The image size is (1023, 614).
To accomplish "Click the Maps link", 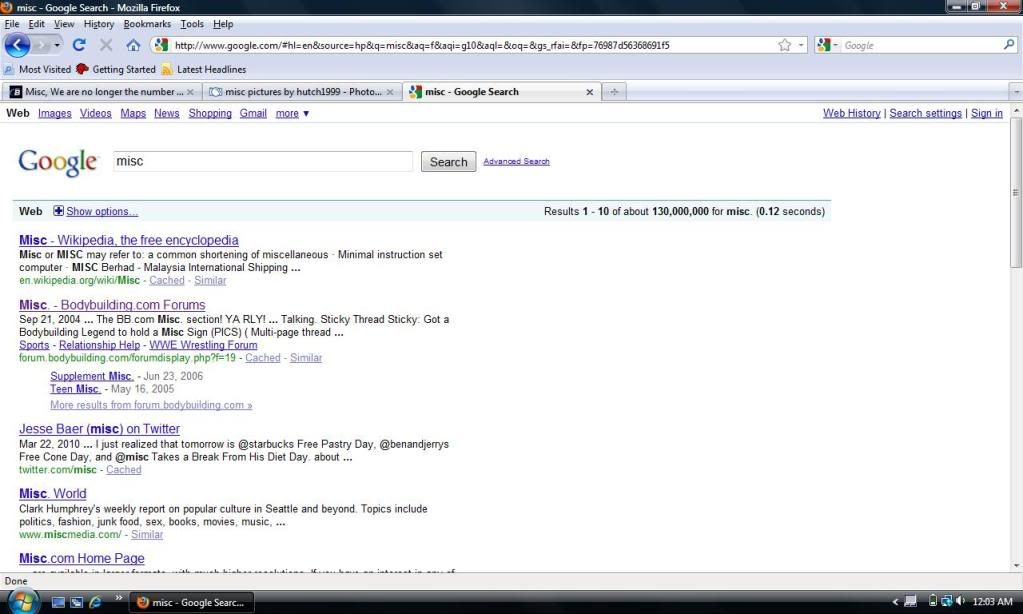I will [x=133, y=113].
